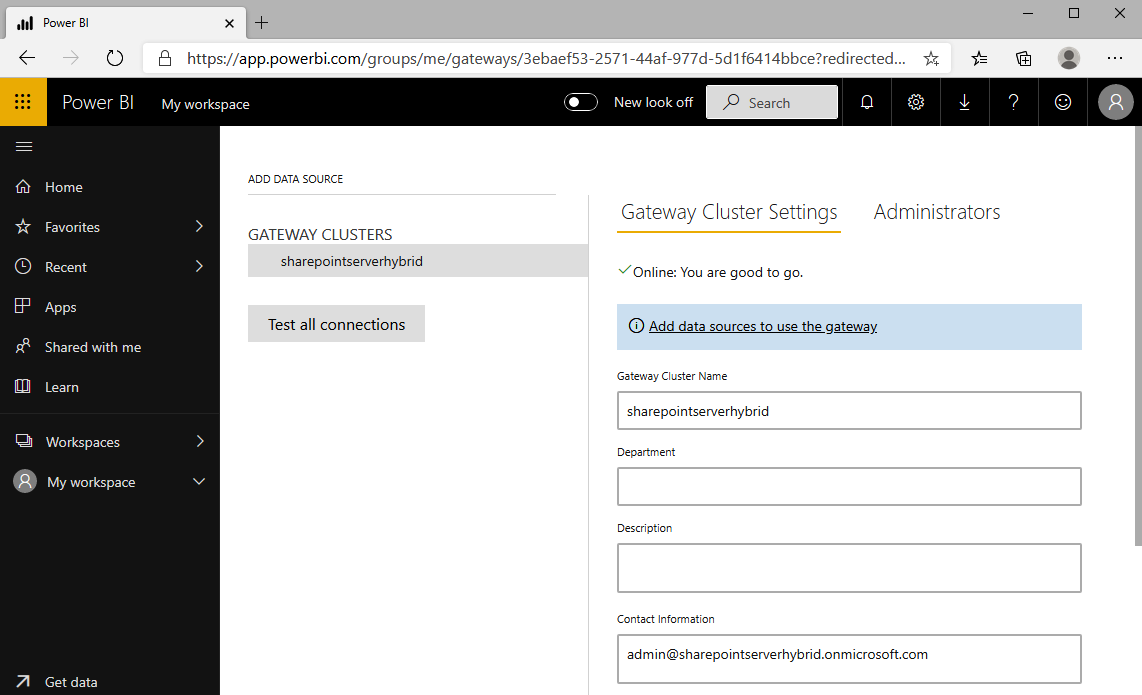
Task: Open the settings gear icon
Action: pos(915,102)
